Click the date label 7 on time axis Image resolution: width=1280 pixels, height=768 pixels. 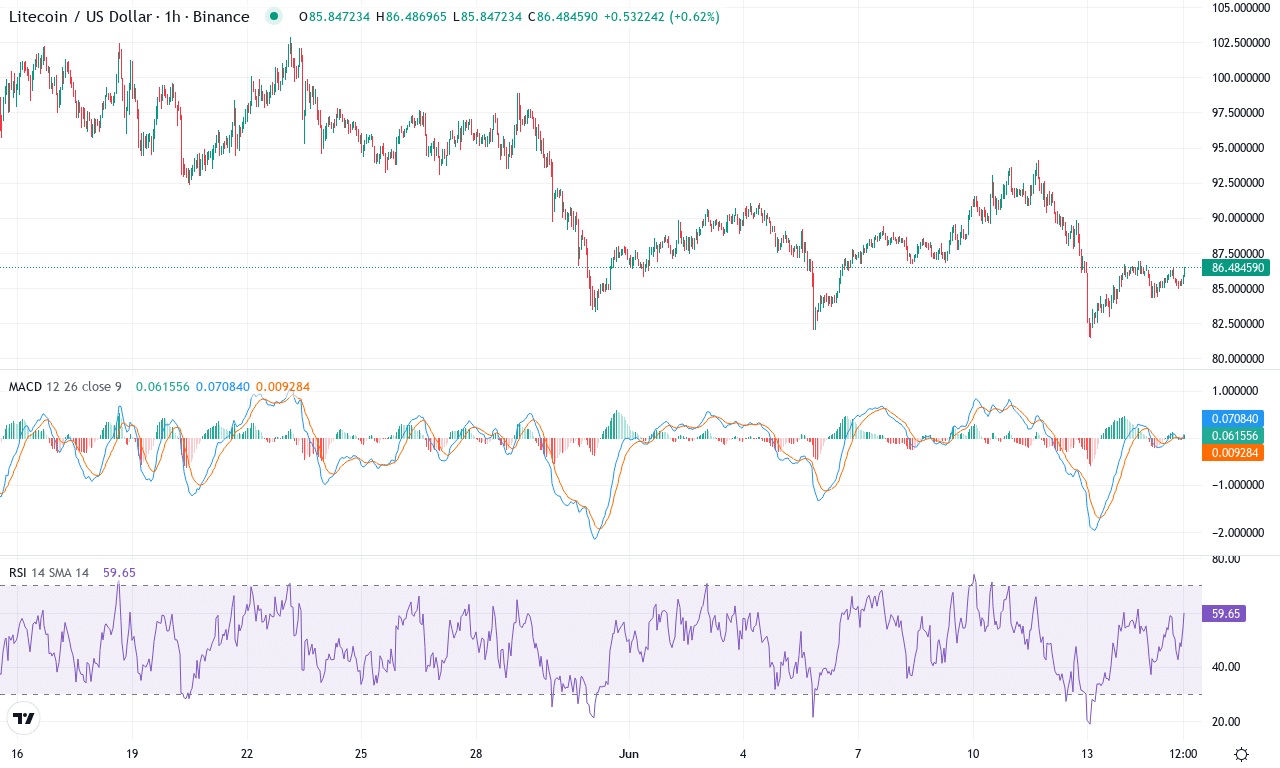pos(858,753)
